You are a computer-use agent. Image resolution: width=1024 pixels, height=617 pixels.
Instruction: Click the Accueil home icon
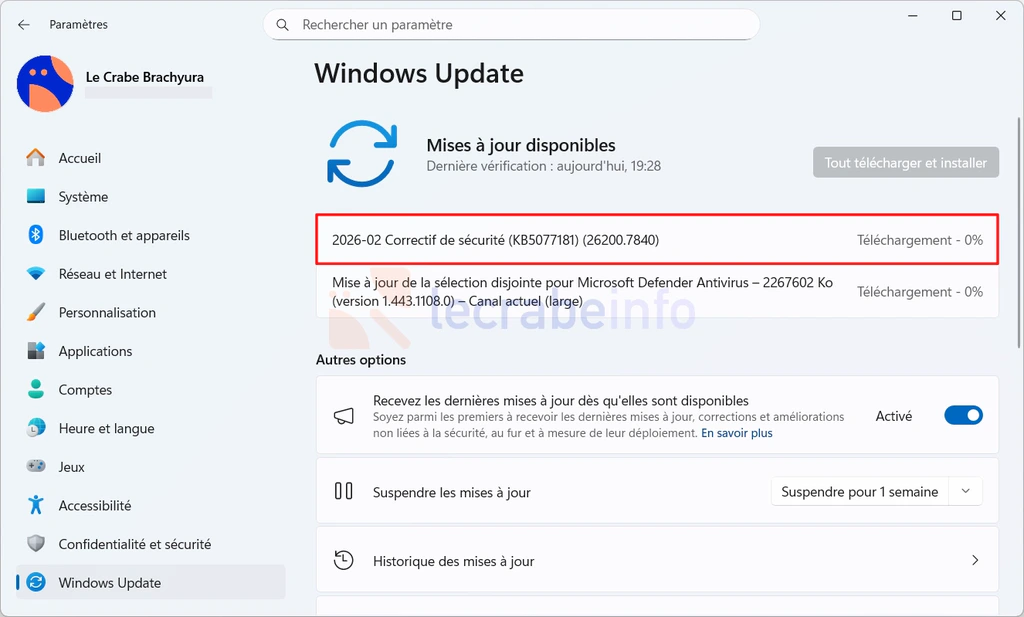36,158
